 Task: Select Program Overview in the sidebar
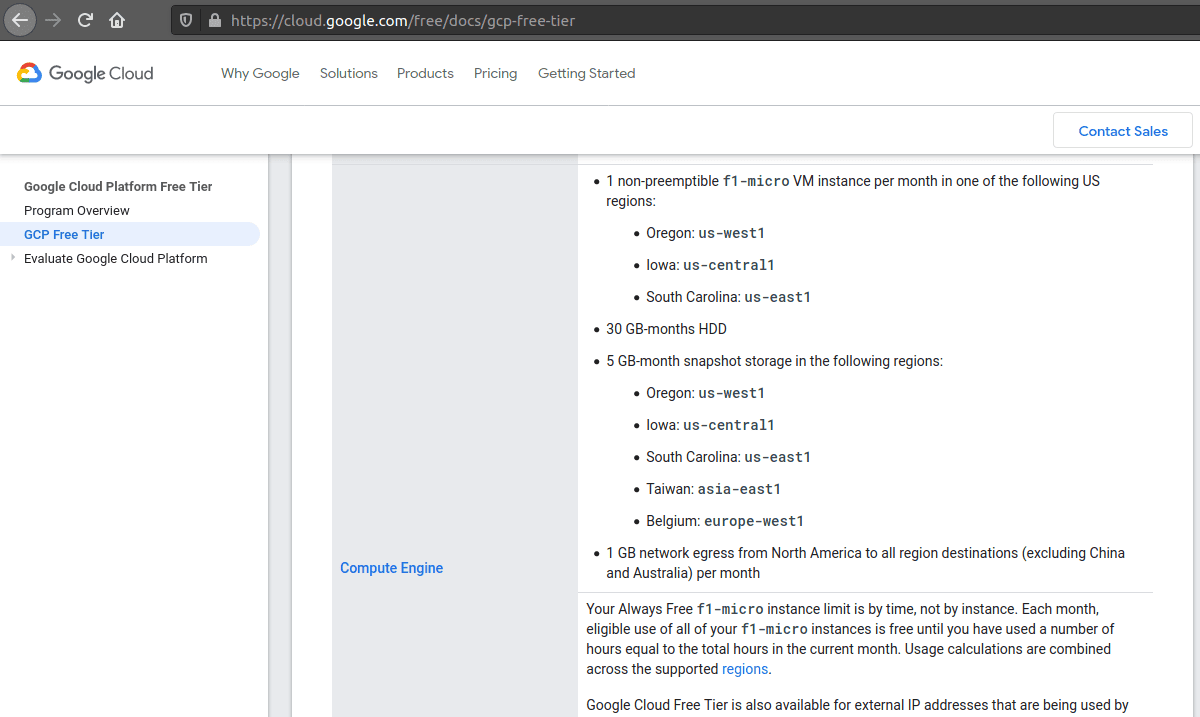pos(77,210)
